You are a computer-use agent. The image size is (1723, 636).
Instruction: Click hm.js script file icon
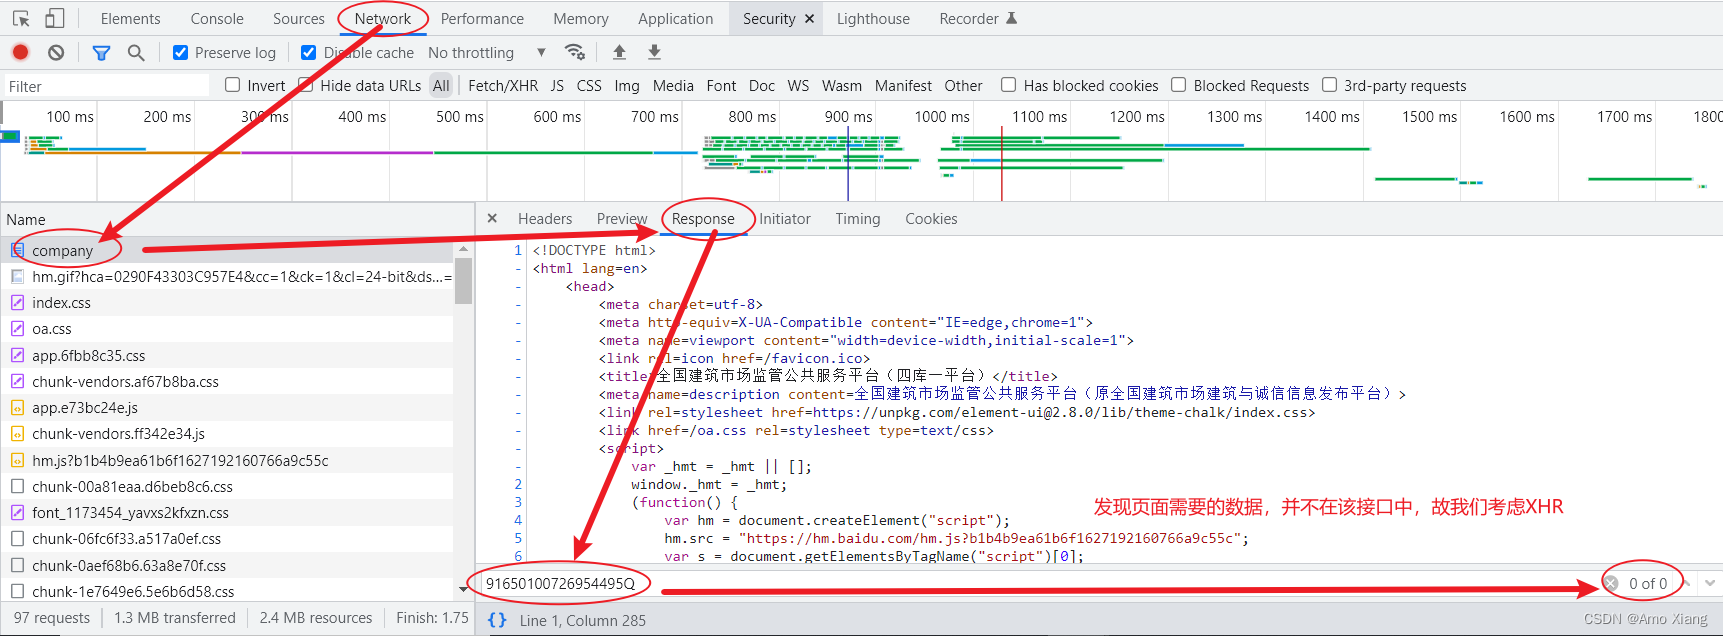coord(17,460)
